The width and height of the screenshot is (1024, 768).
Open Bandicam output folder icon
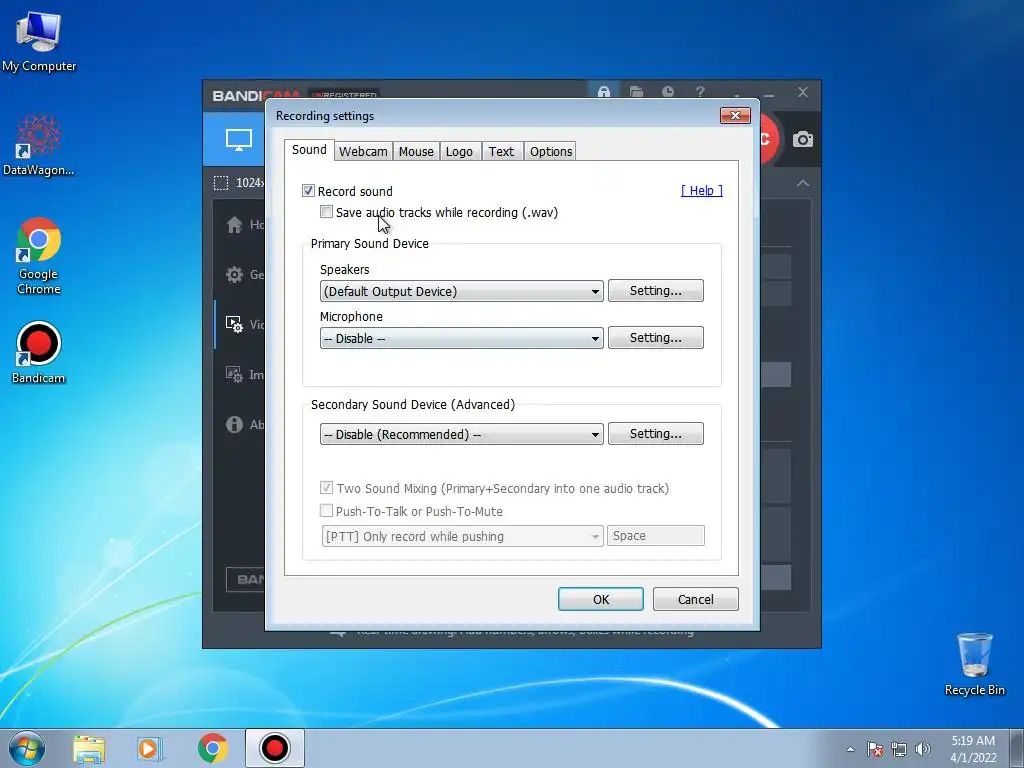(636, 92)
